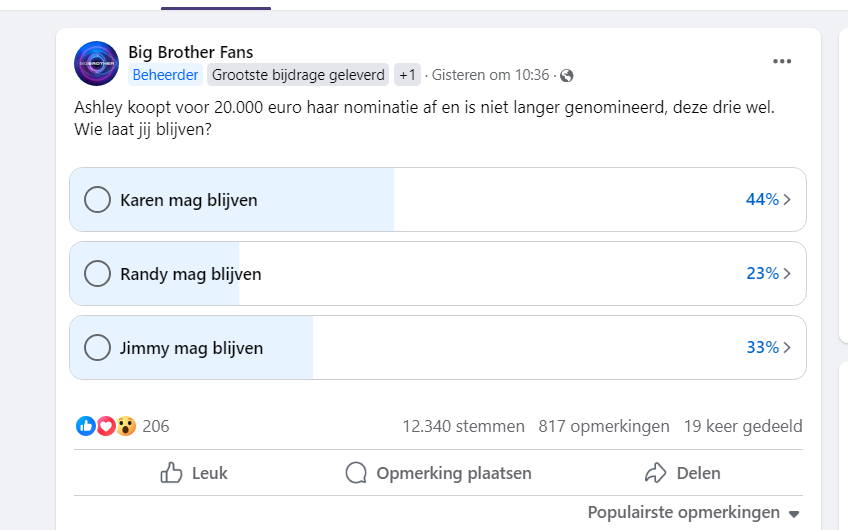Choose Jimmy mag blijven radio button
Screen dimensions: 848x530
point(97,348)
